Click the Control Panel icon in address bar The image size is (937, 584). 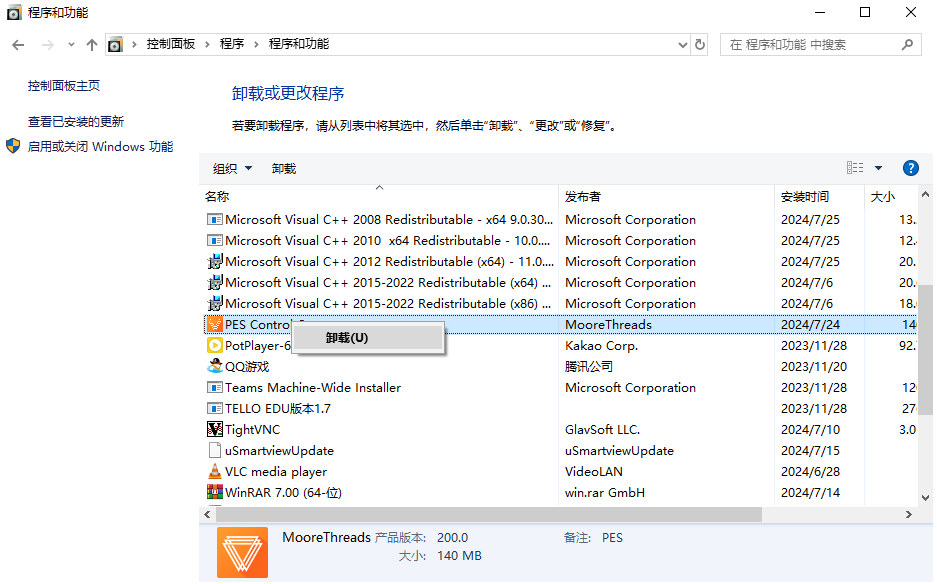(115, 45)
